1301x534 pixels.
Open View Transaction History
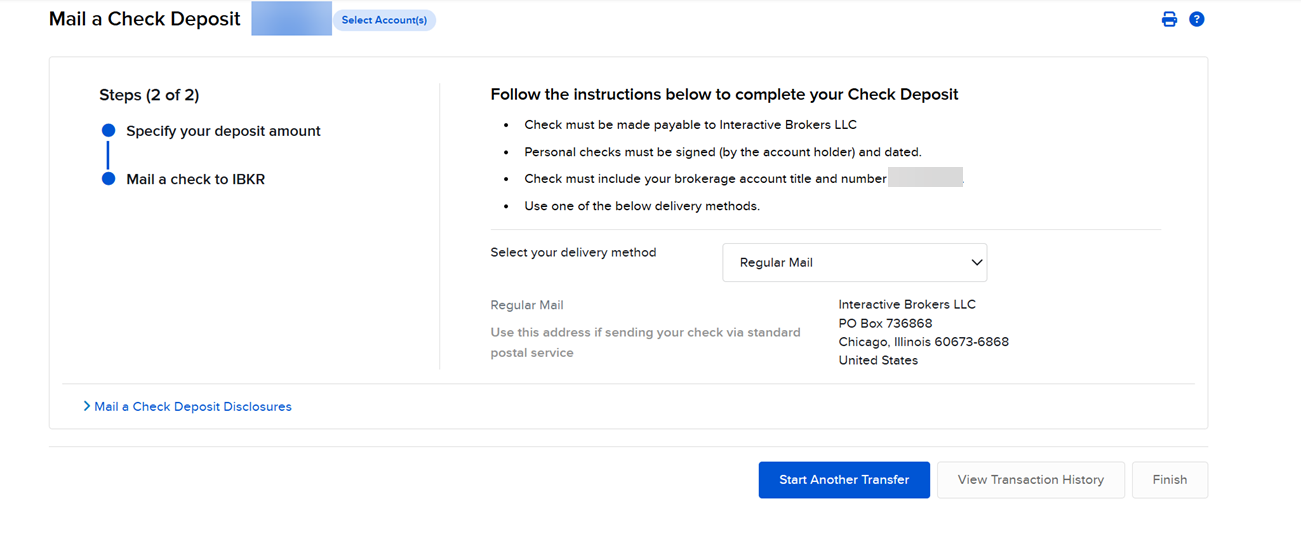click(1030, 480)
